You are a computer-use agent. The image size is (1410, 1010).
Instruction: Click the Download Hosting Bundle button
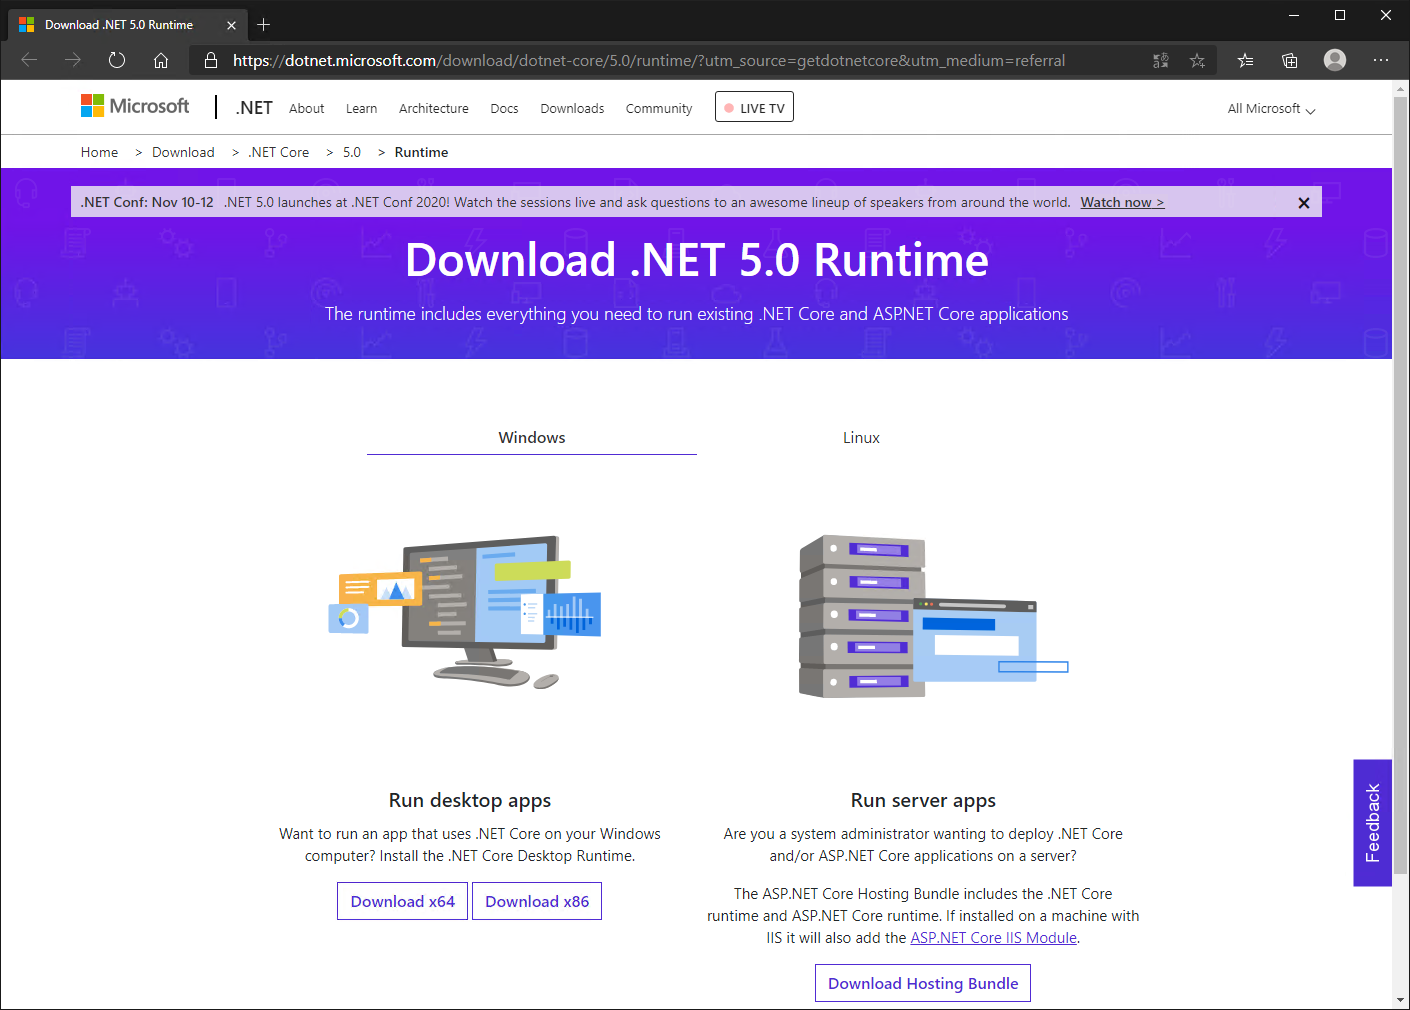923,983
